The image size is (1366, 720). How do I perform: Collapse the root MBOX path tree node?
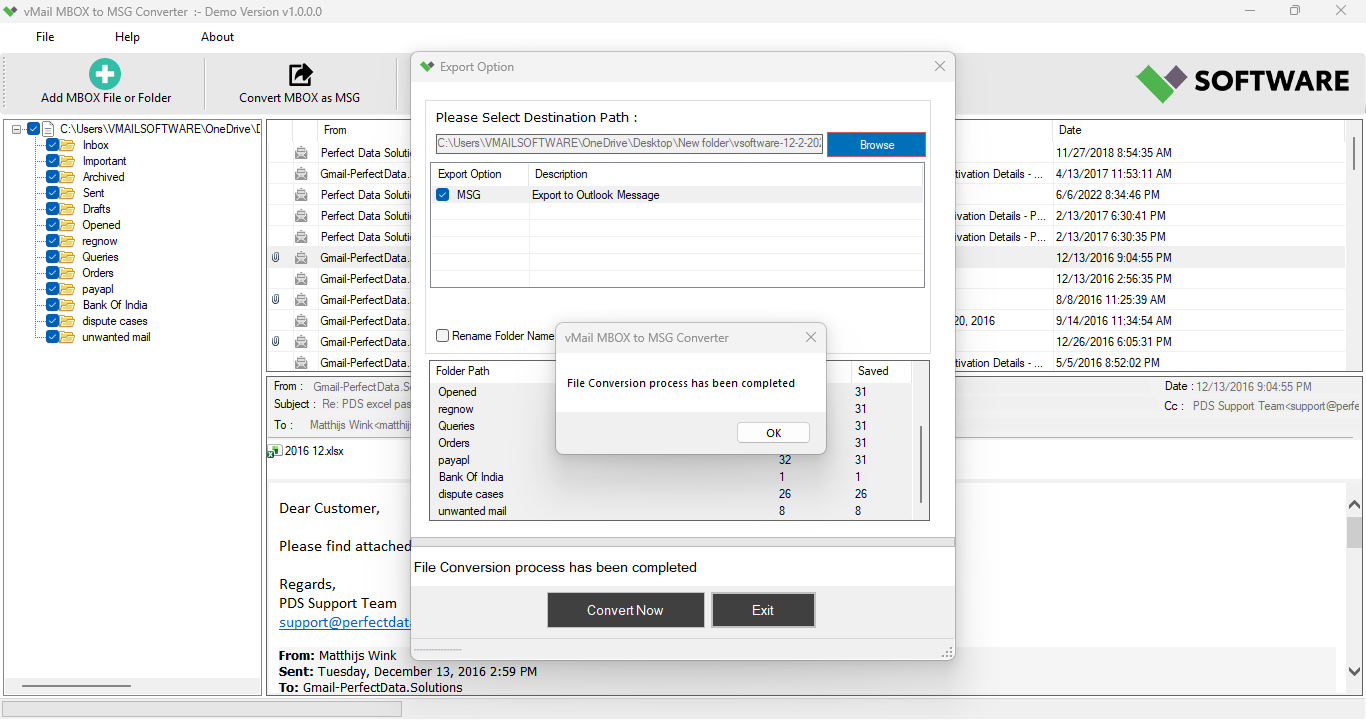[17, 129]
